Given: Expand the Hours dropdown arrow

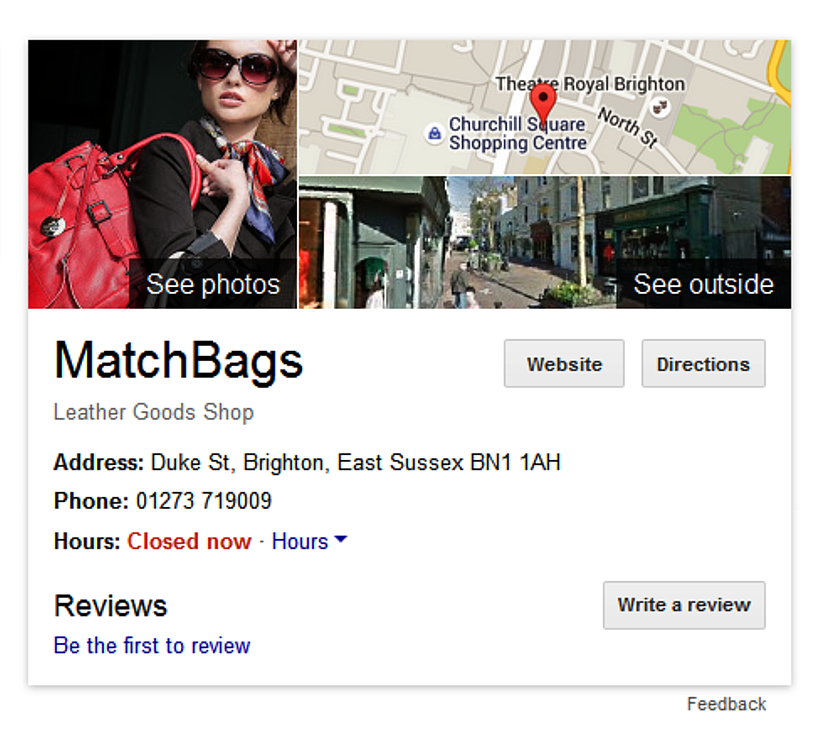Looking at the screenshot, I should pyautogui.click(x=340, y=540).
